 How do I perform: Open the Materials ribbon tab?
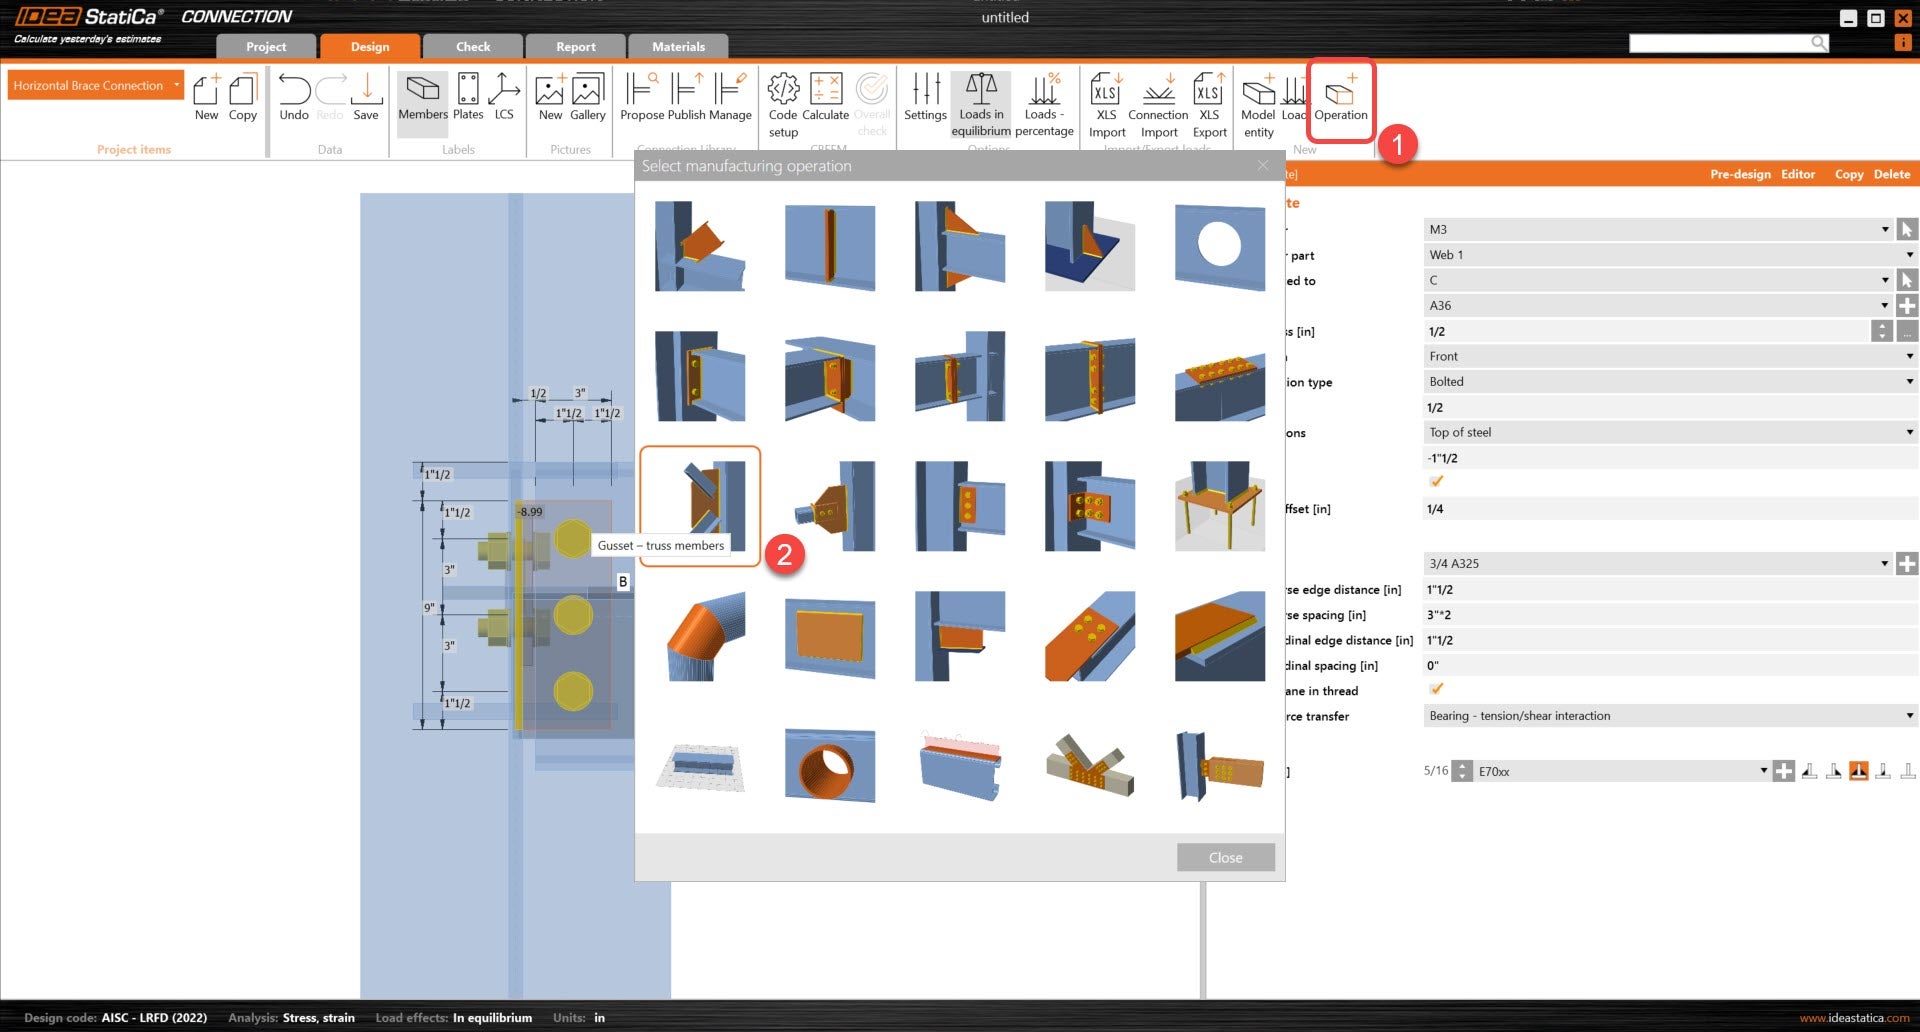pos(678,46)
